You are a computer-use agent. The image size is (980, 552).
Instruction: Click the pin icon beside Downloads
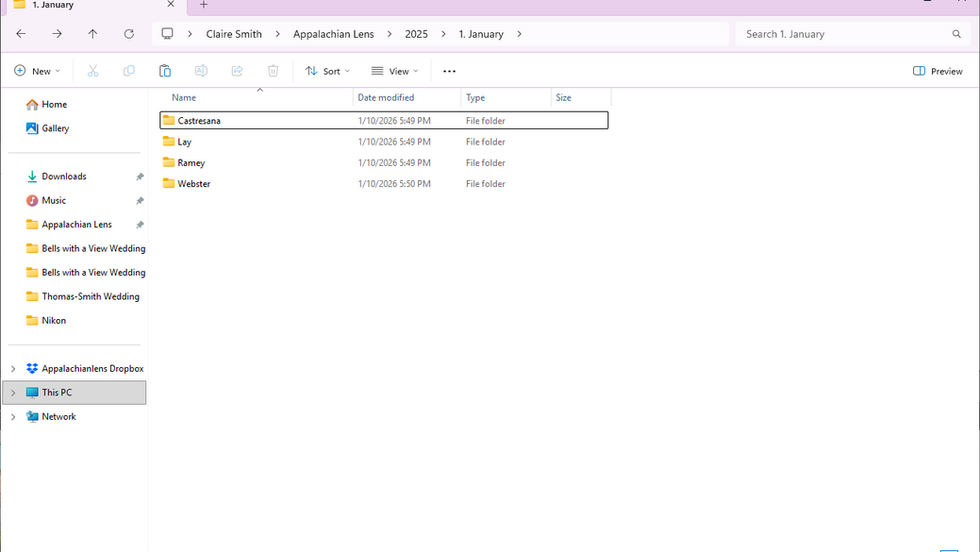(140, 176)
